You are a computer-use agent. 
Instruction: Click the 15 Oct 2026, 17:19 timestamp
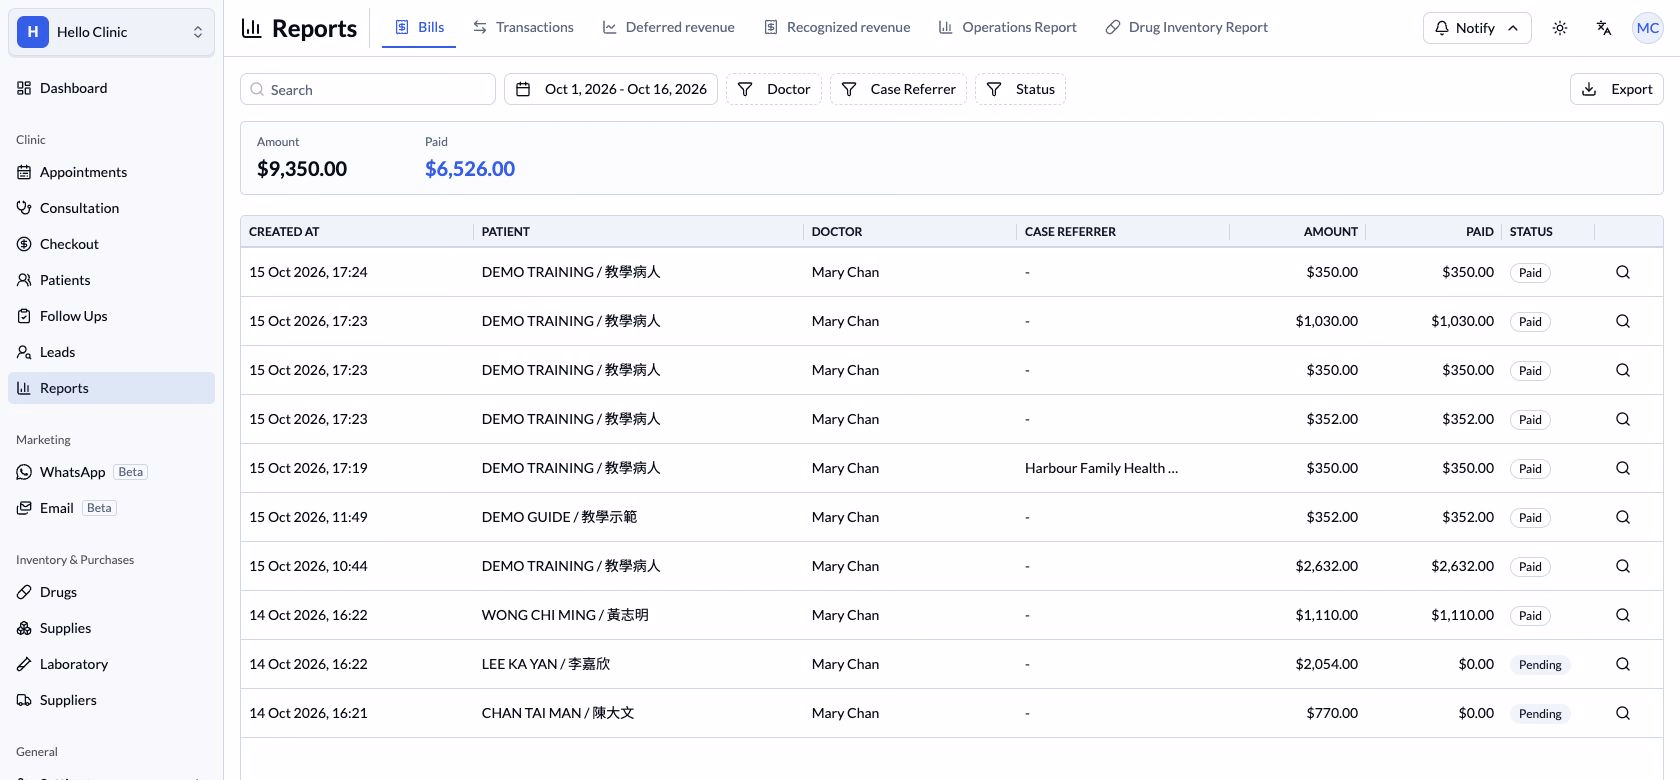coord(308,468)
